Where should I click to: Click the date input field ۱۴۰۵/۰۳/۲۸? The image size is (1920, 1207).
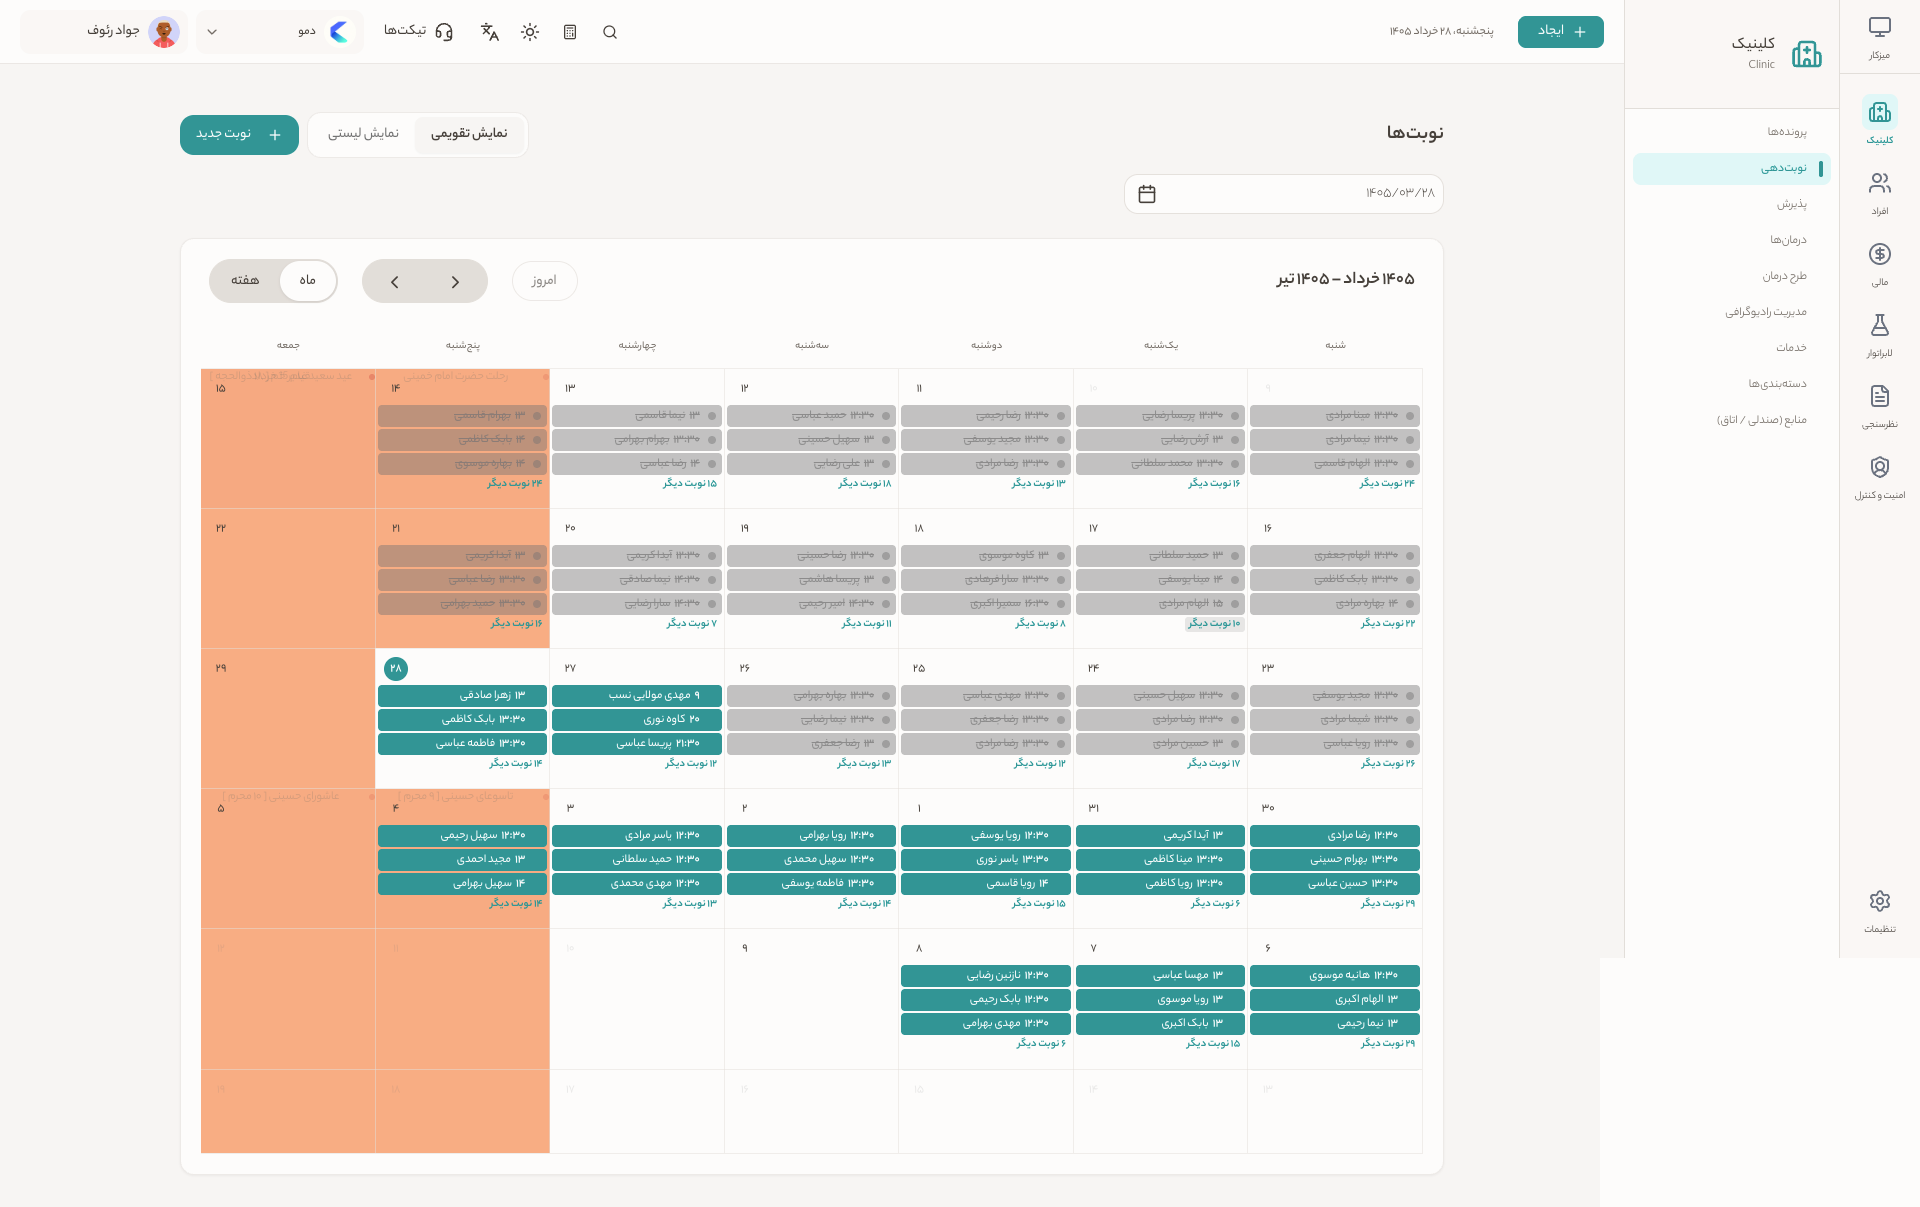click(1283, 193)
